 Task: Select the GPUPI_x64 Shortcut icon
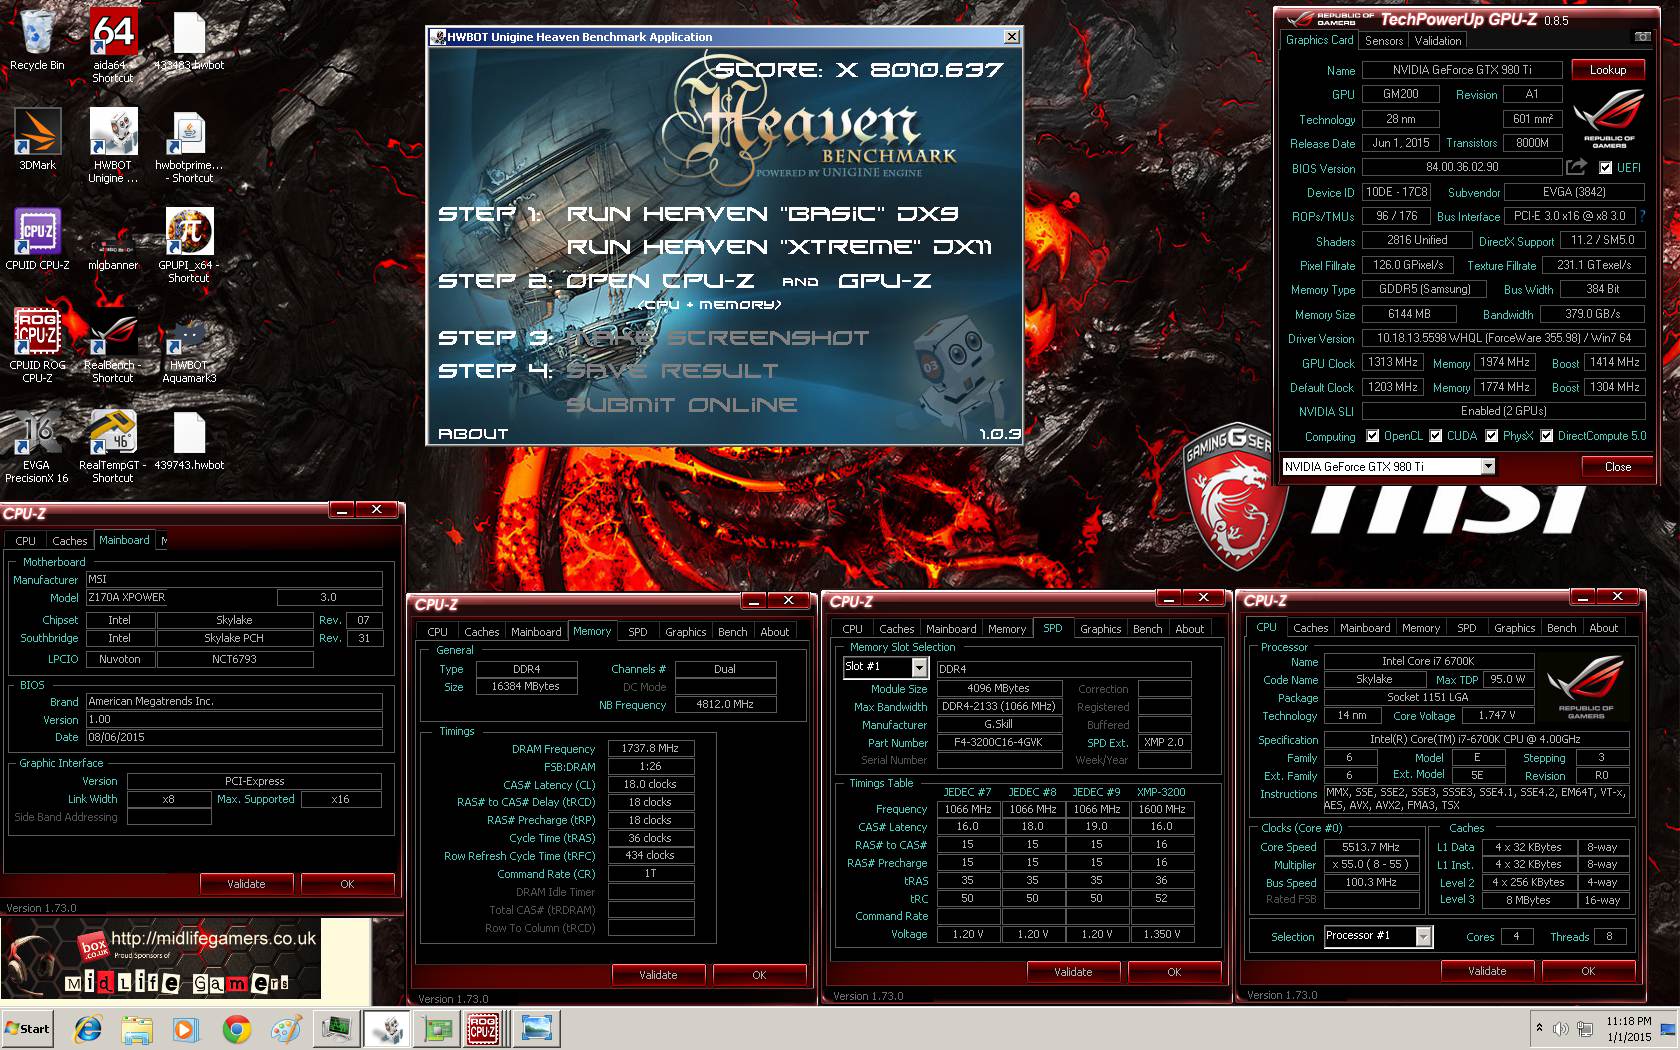189,246
